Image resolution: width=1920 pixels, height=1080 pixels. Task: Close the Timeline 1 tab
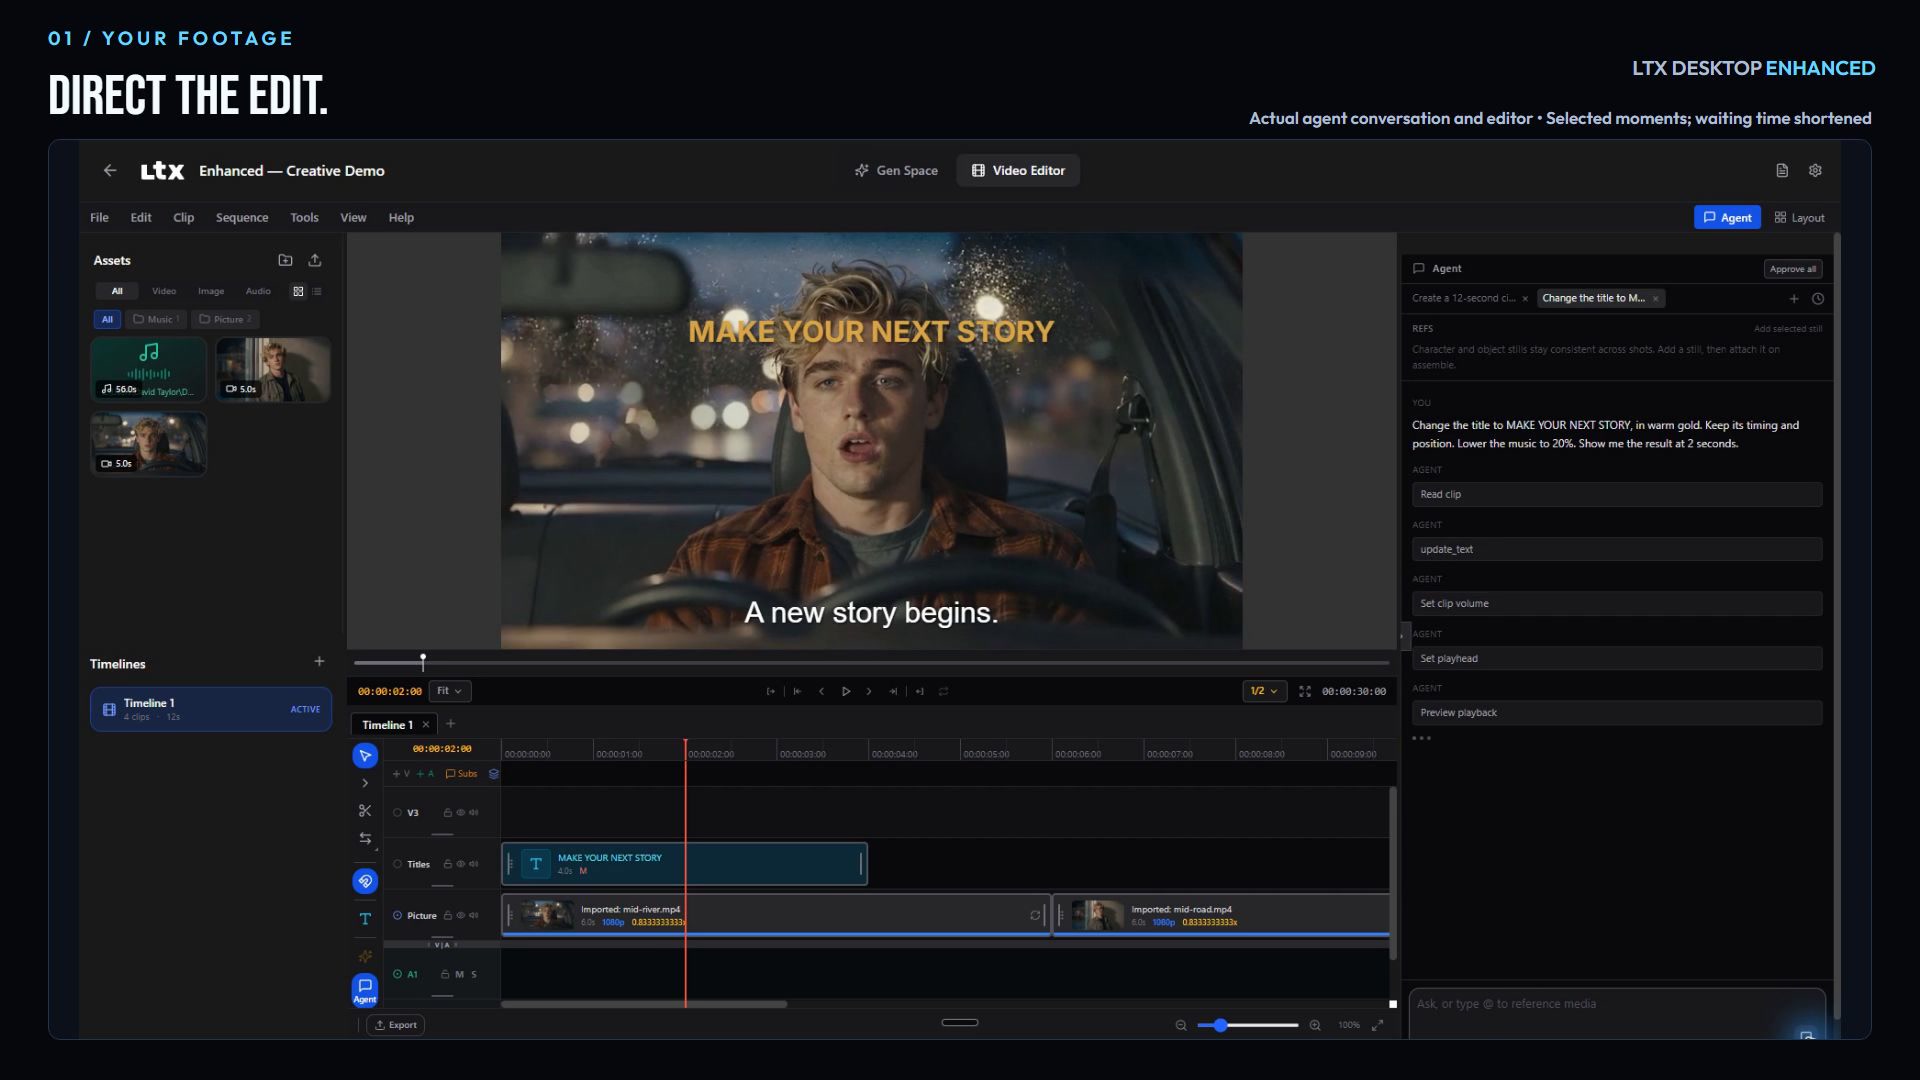[x=426, y=725]
